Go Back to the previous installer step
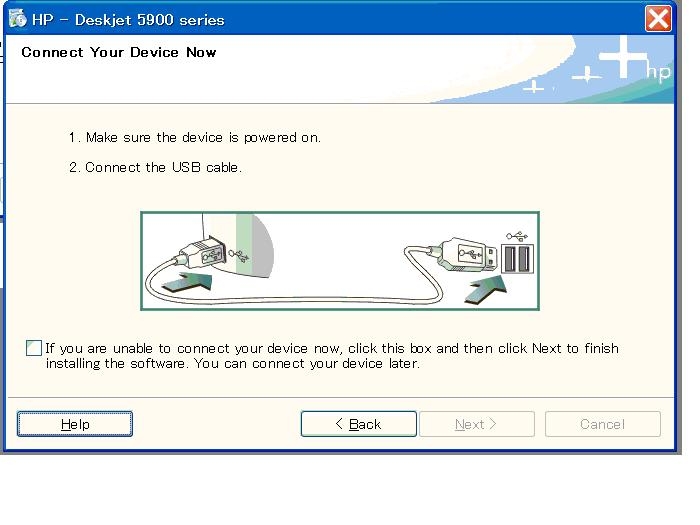 (x=358, y=424)
